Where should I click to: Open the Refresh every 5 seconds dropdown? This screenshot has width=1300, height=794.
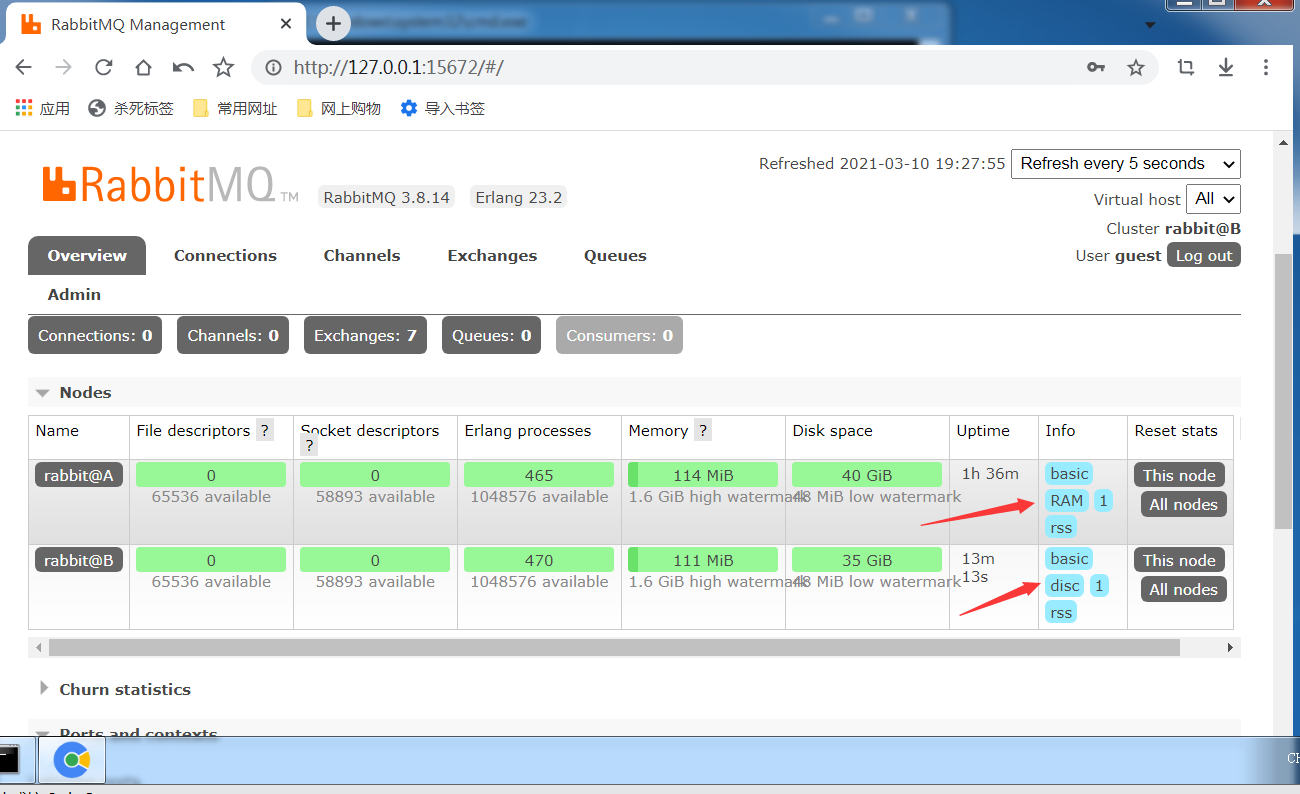pyautogui.click(x=1125, y=164)
